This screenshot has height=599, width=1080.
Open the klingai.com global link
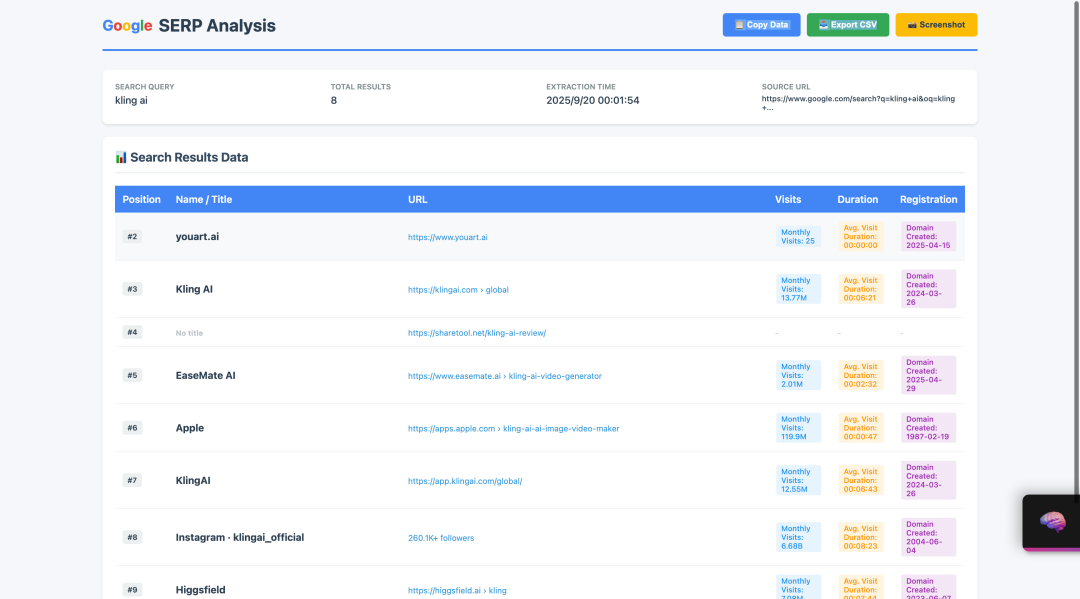(458, 290)
